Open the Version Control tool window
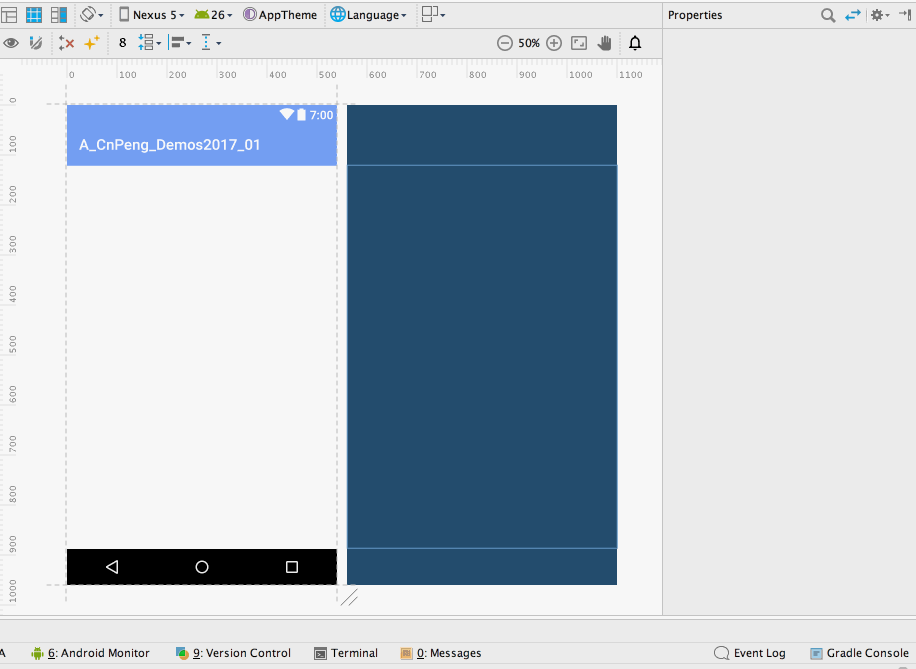The width and height of the screenshot is (916, 669). (x=233, y=653)
